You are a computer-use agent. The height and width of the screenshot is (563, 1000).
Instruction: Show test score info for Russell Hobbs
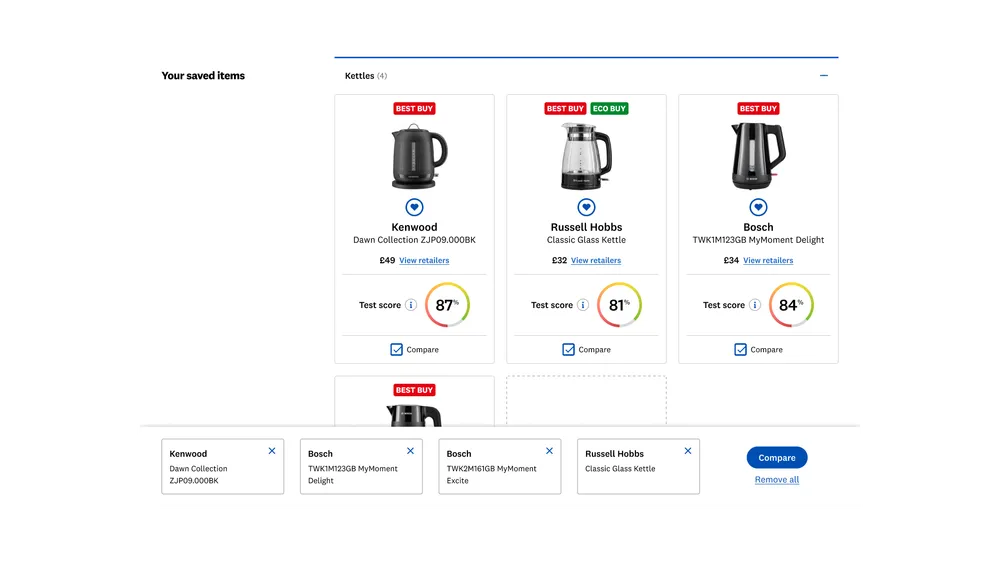(583, 305)
